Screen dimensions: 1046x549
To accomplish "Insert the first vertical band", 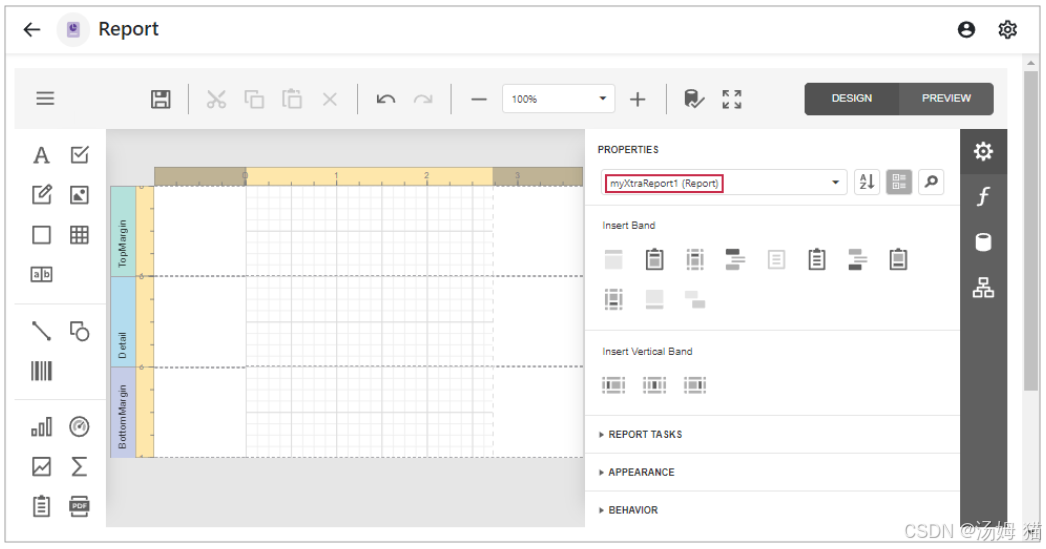I will [614, 385].
